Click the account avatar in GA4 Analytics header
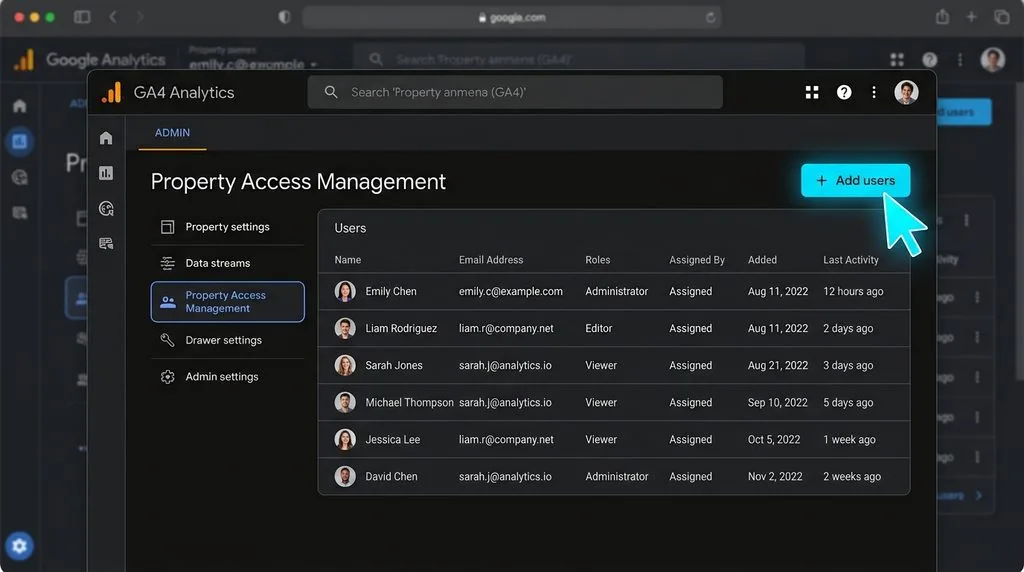The image size is (1024, 572). [x=906, y=92]
